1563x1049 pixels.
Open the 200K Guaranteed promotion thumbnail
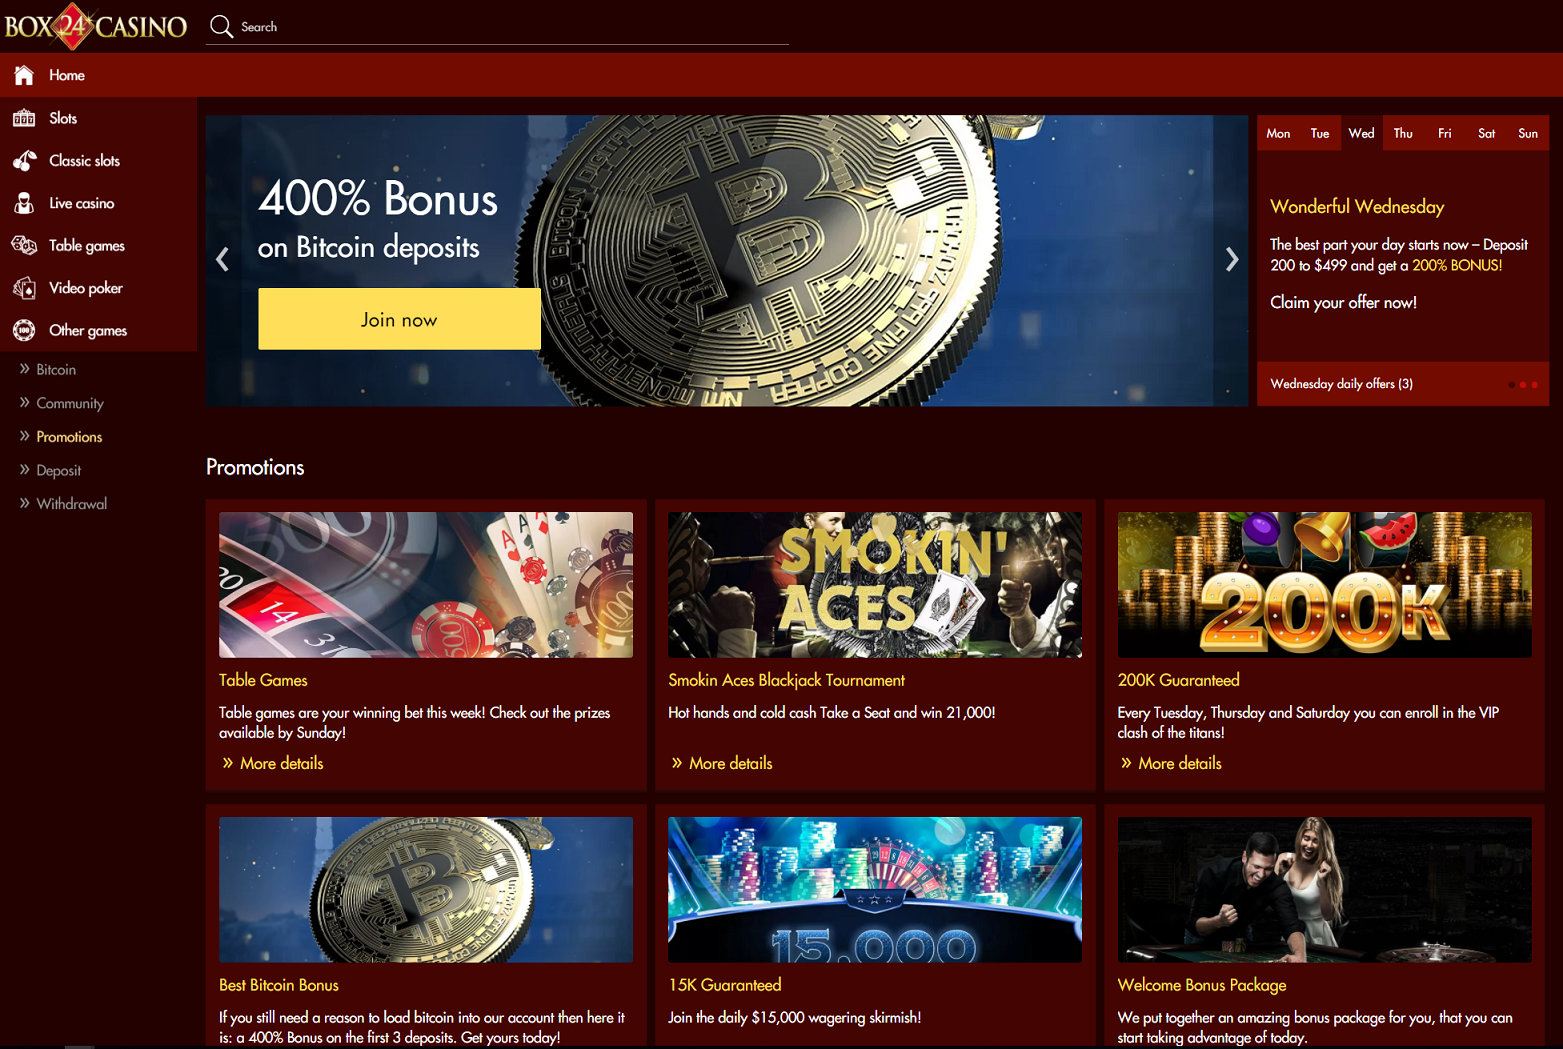1324,585
